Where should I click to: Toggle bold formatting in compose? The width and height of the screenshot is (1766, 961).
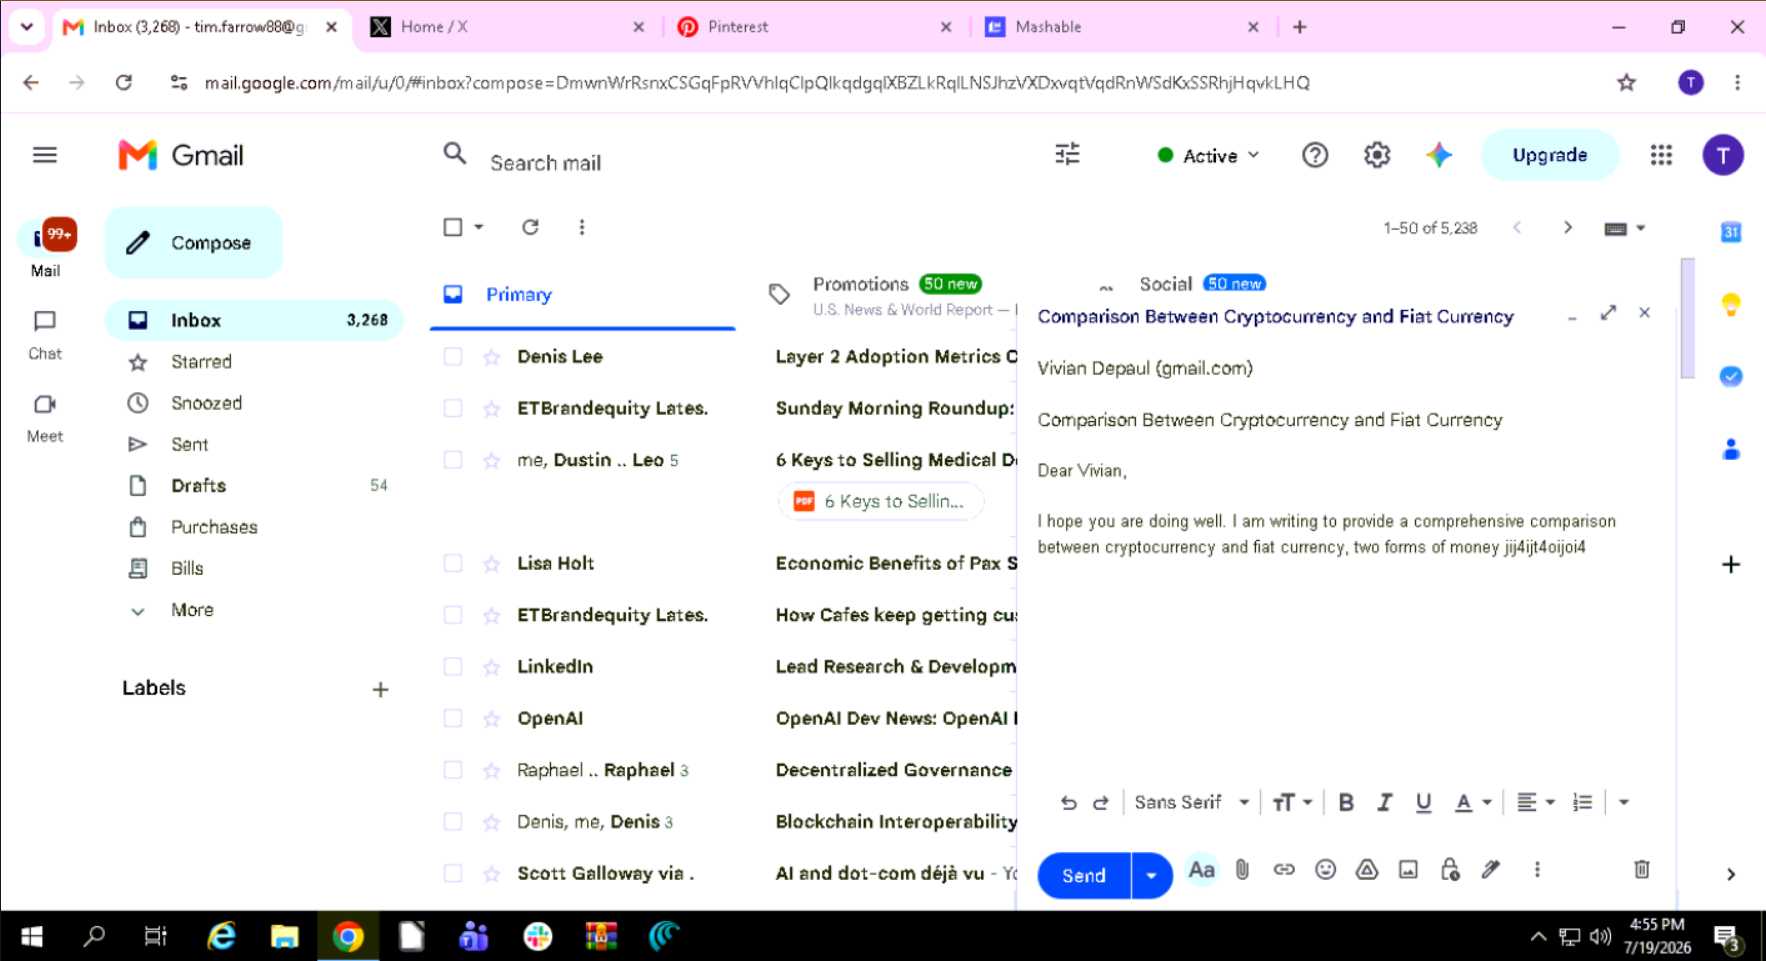(1346, 802)
